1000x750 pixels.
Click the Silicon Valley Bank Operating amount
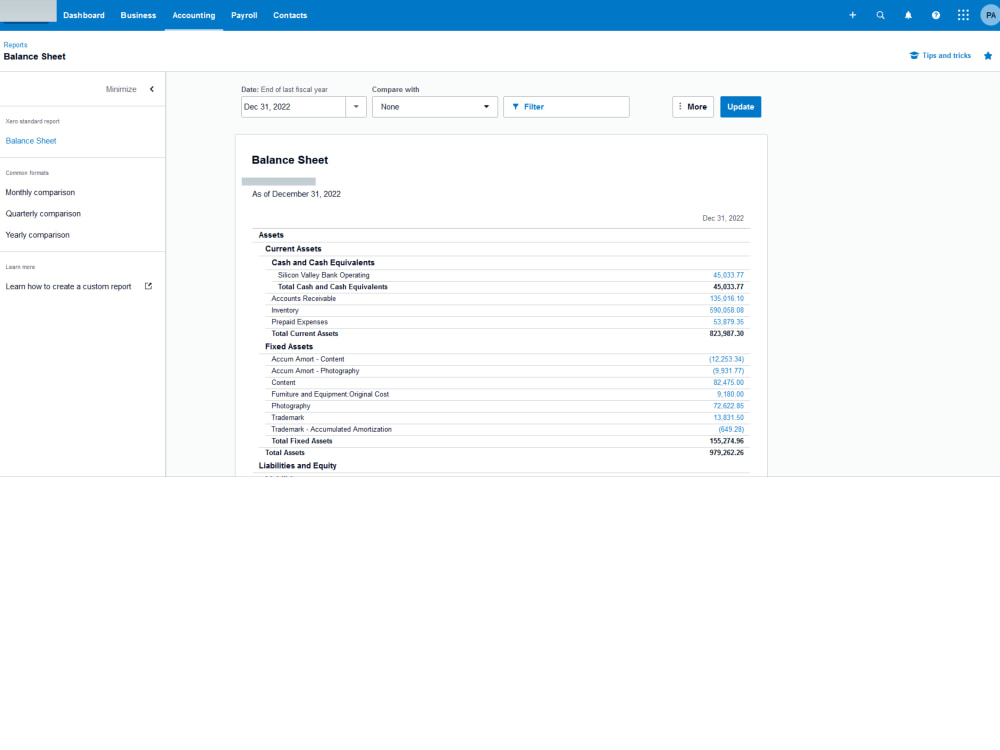coord(728,275)
